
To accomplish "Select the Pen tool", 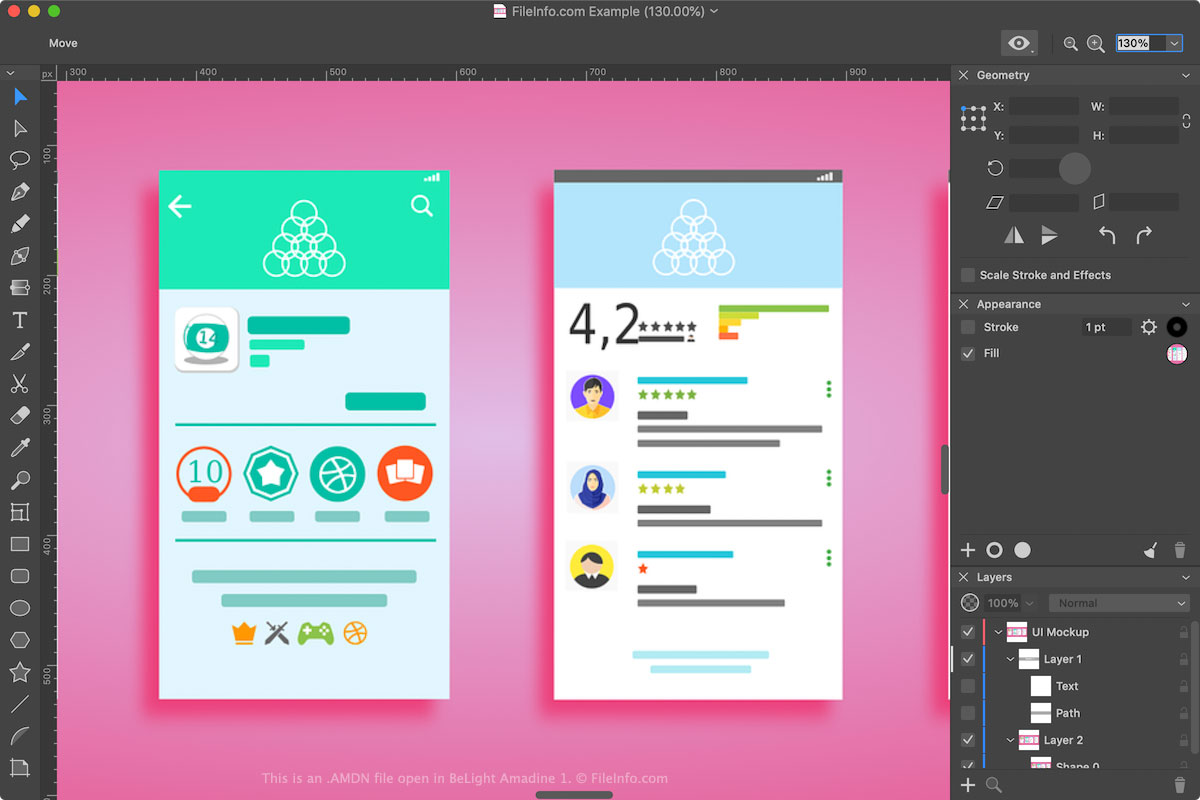I will tap(20, 192).
